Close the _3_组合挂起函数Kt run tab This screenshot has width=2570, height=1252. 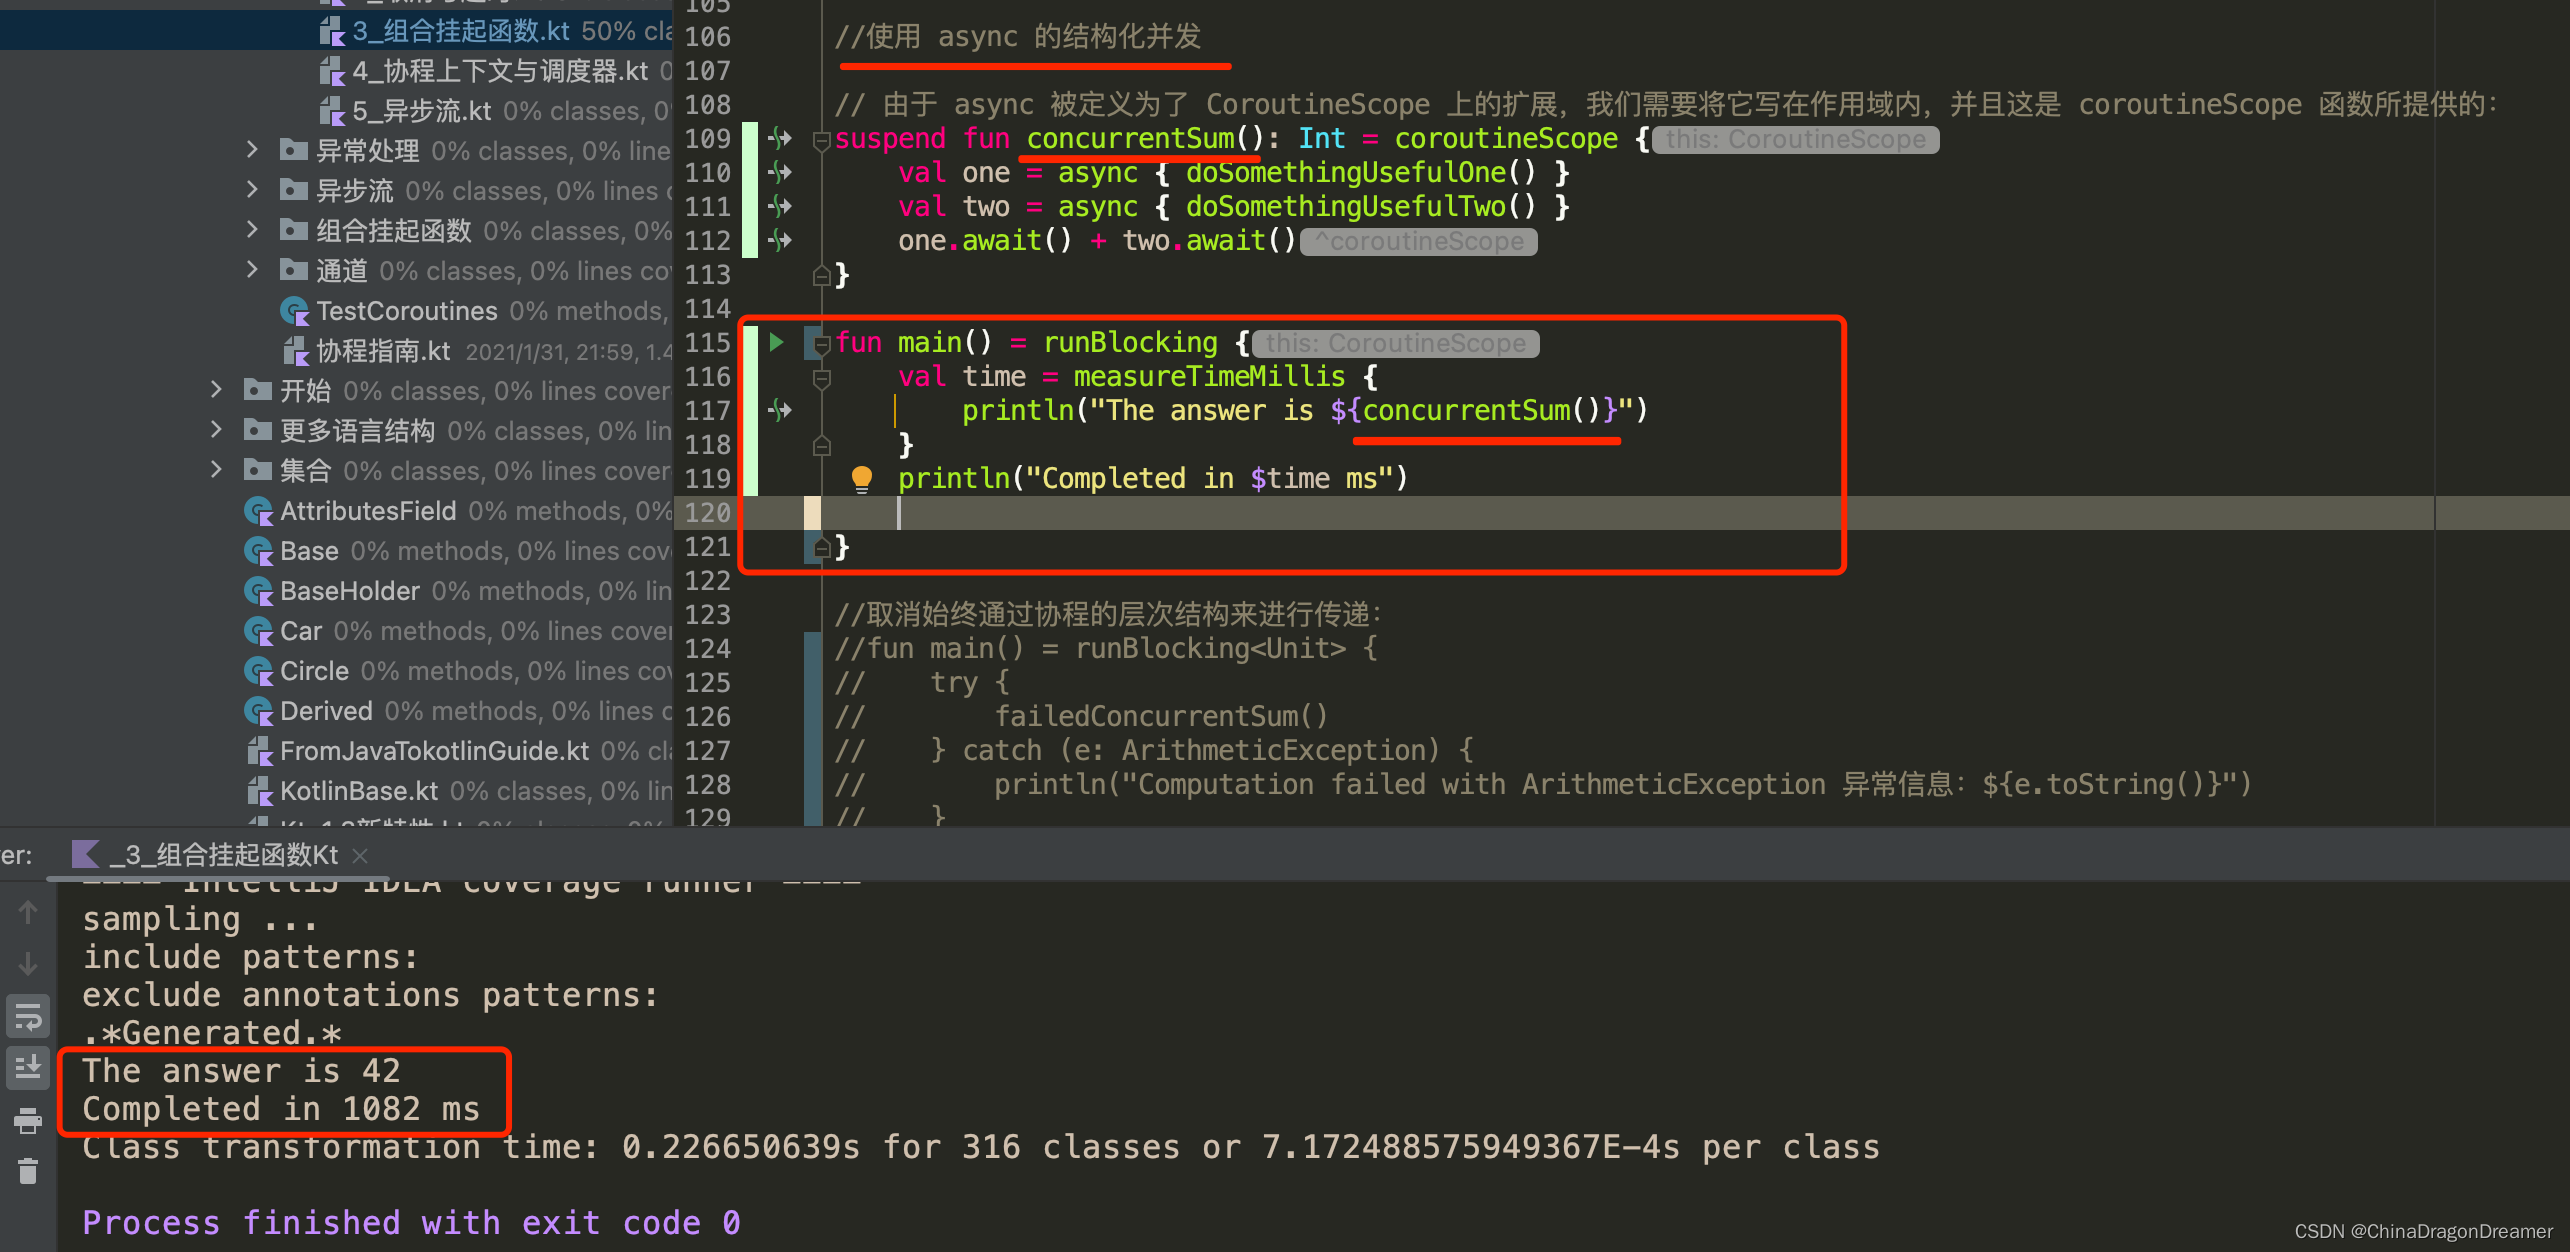tap(361, 856)
